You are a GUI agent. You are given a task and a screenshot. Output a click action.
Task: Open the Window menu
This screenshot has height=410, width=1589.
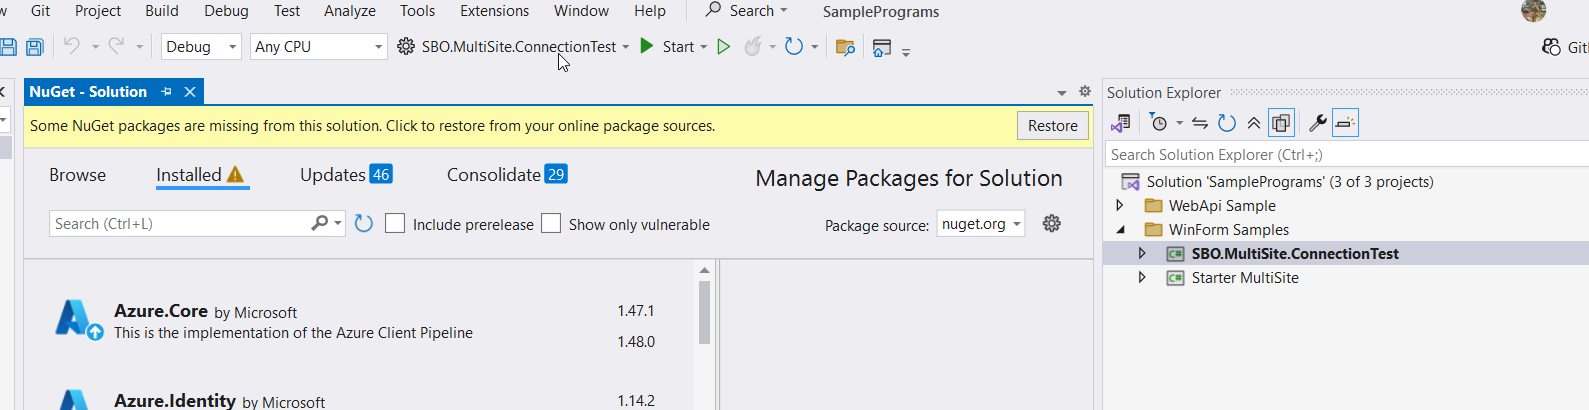tap(582, 11)
